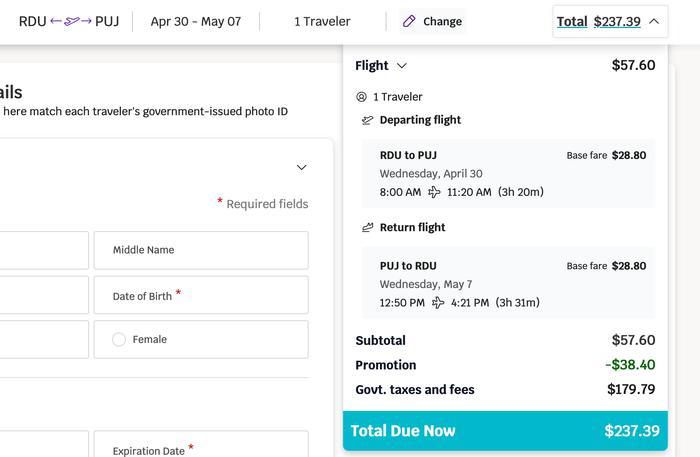Click the Total $237.39 link

598,21
